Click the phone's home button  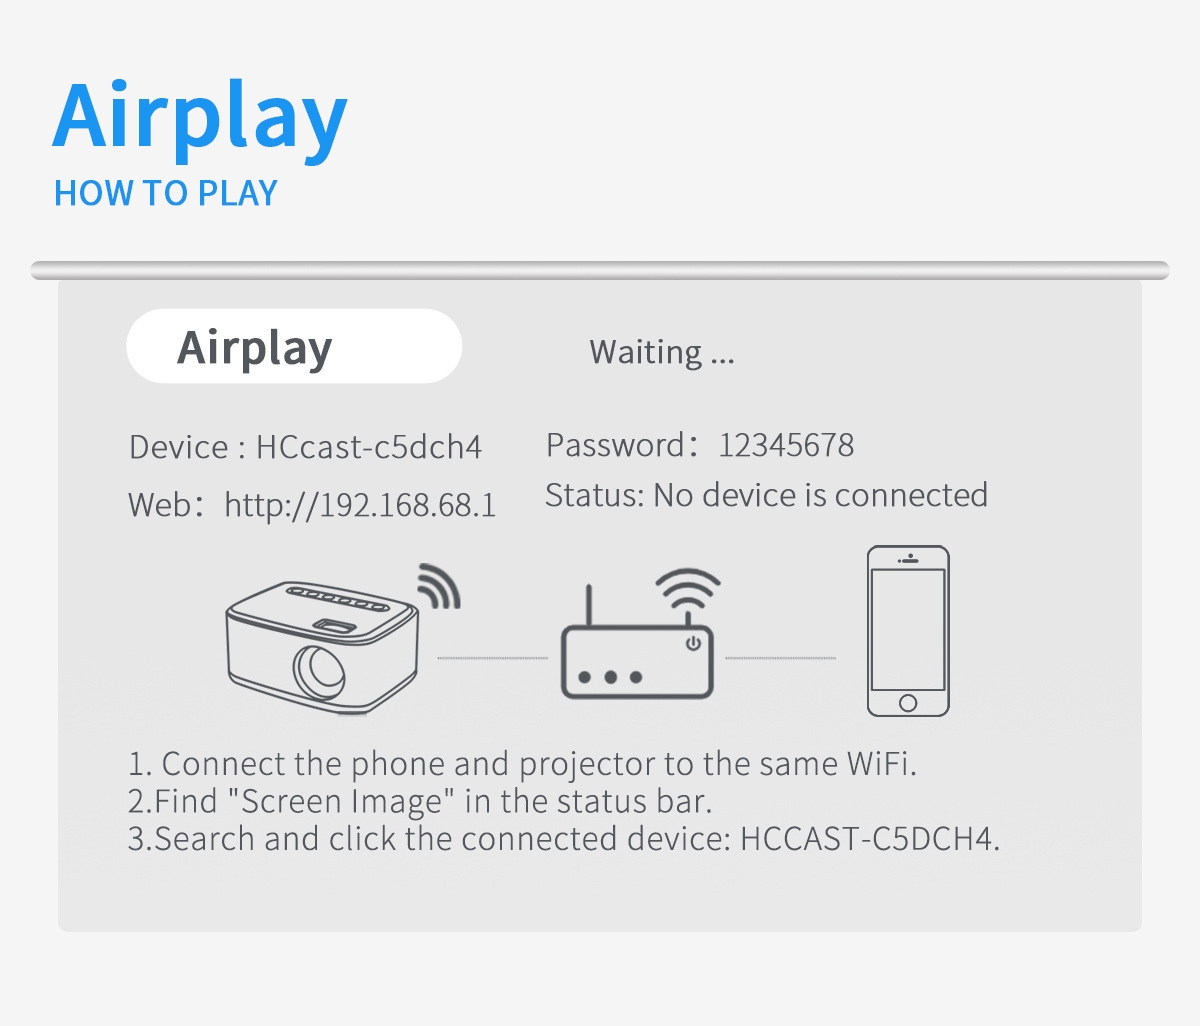click(x=907, y=702)
